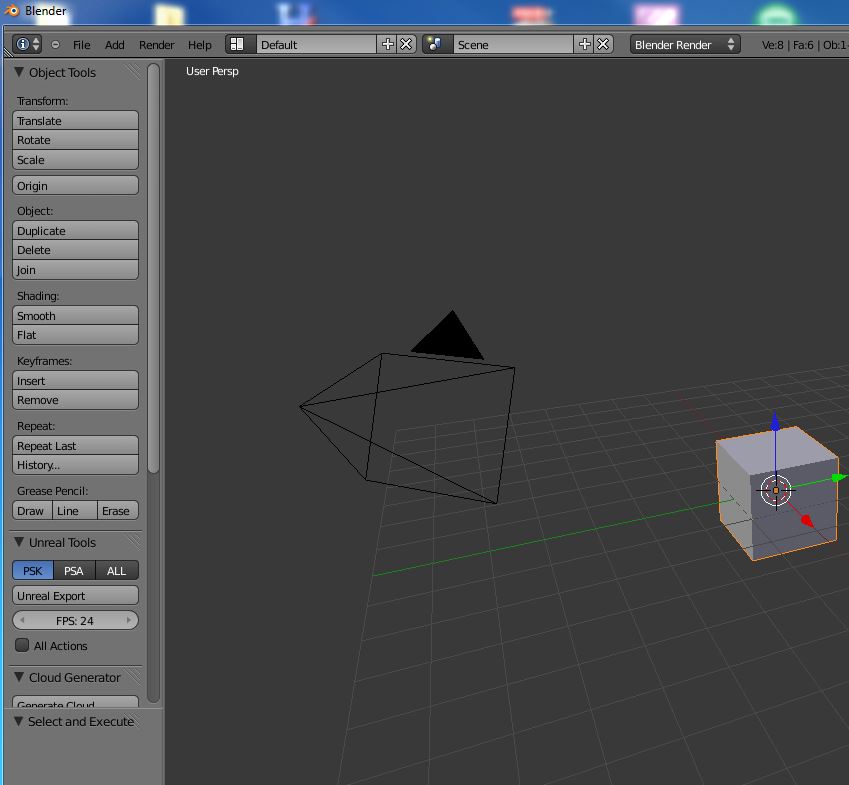The height and width of the screenshot is (785, 849).
Task: Open the File menu
Action: [82, 45]
